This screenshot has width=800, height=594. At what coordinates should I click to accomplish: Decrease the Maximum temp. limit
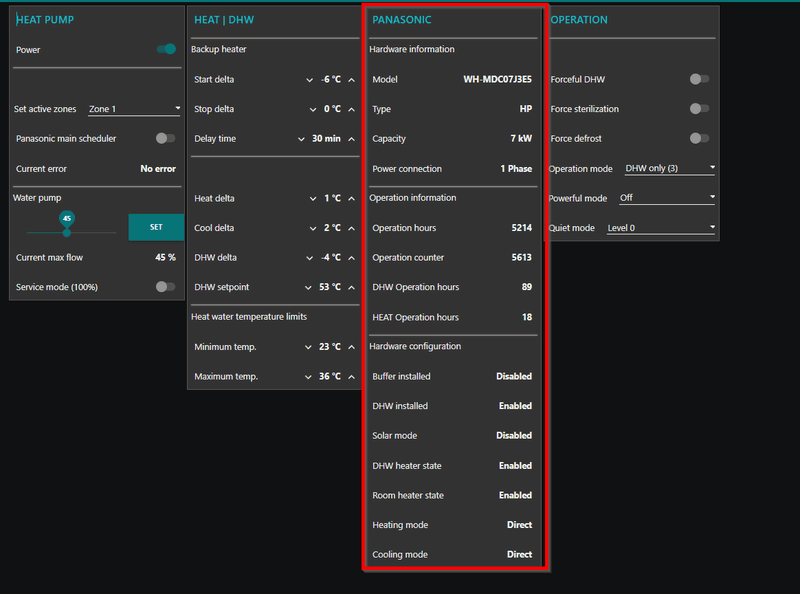tap(308, 377)
